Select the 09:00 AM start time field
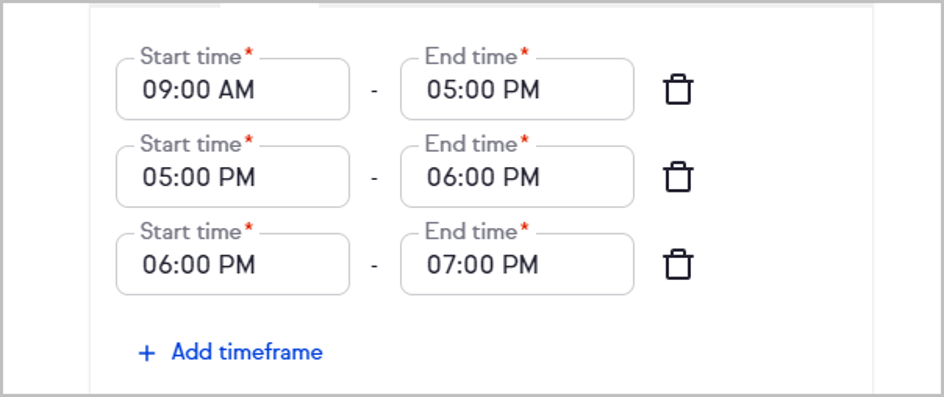This screenshot has height=397, width=945. point(233,89)
